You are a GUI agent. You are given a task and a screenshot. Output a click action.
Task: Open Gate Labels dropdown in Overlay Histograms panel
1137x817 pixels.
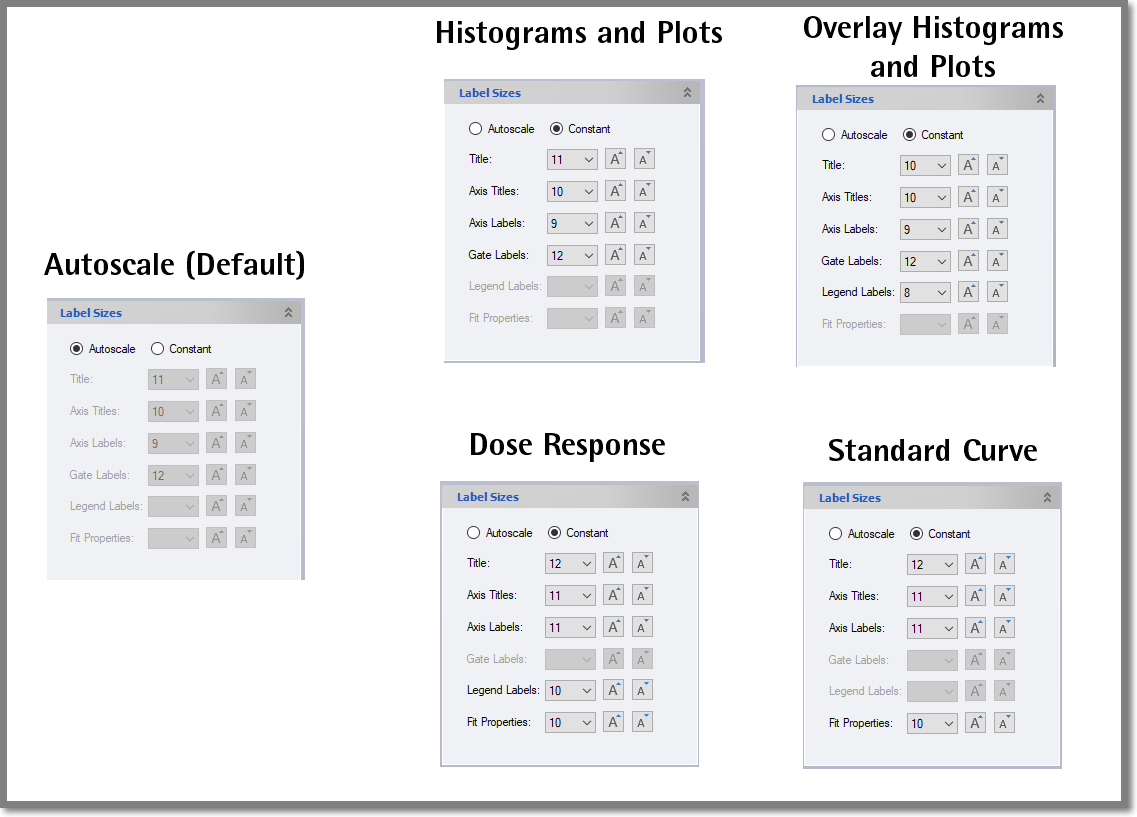(925, 261)
